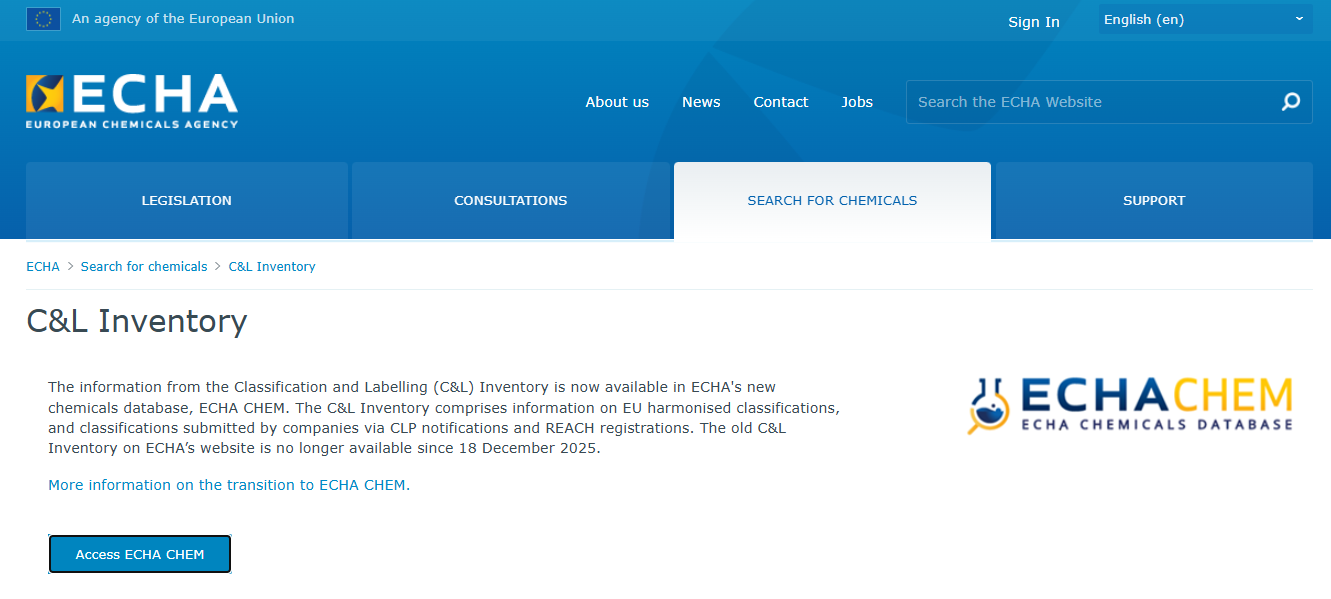Image resolution: width=1331 pixels, height=599 pixels.
Task: Click the ECHA breadcrumb link
Action: (43, 267)
